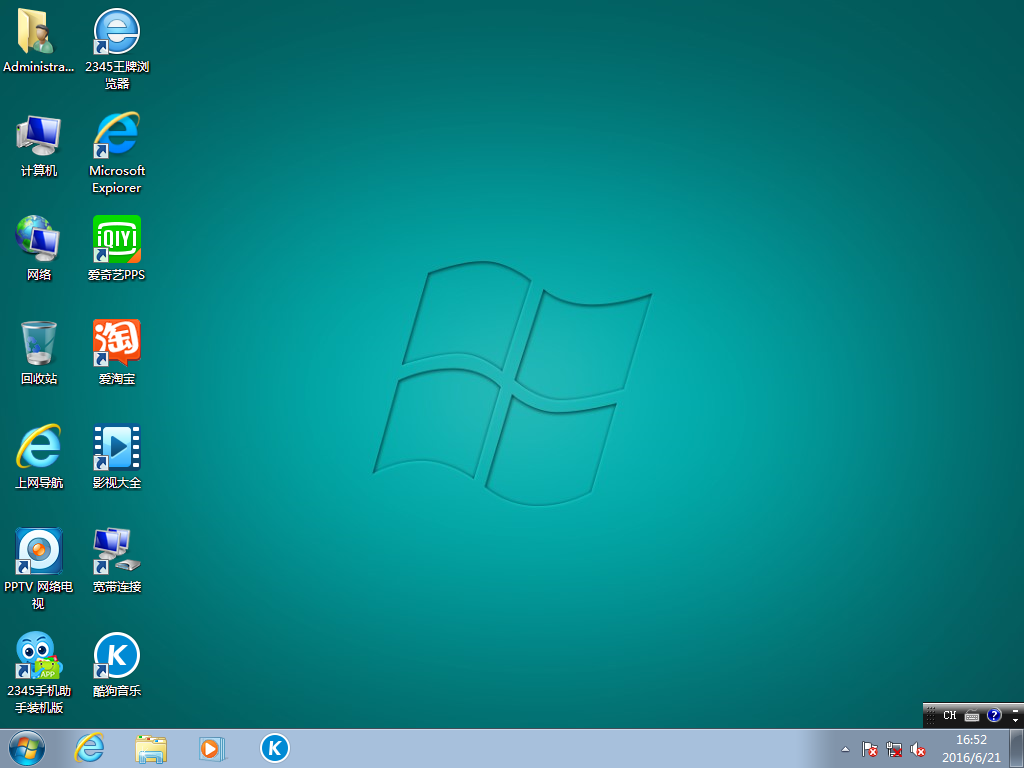
Task: Select the PPTV 网络电视 shortcut icon
Action: [39, 569]
